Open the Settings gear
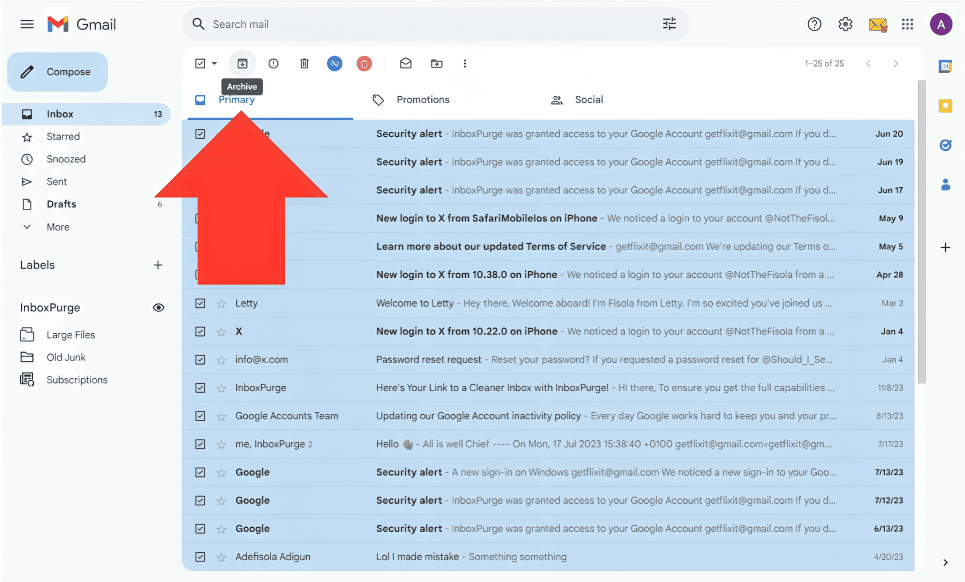 (845, 24)
